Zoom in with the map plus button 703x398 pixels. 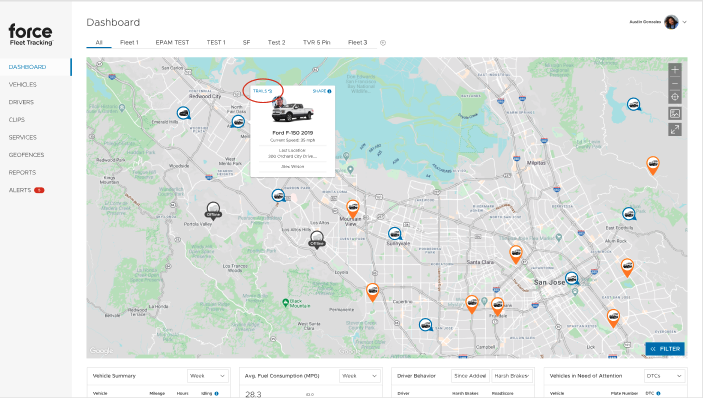click(675, 69)
